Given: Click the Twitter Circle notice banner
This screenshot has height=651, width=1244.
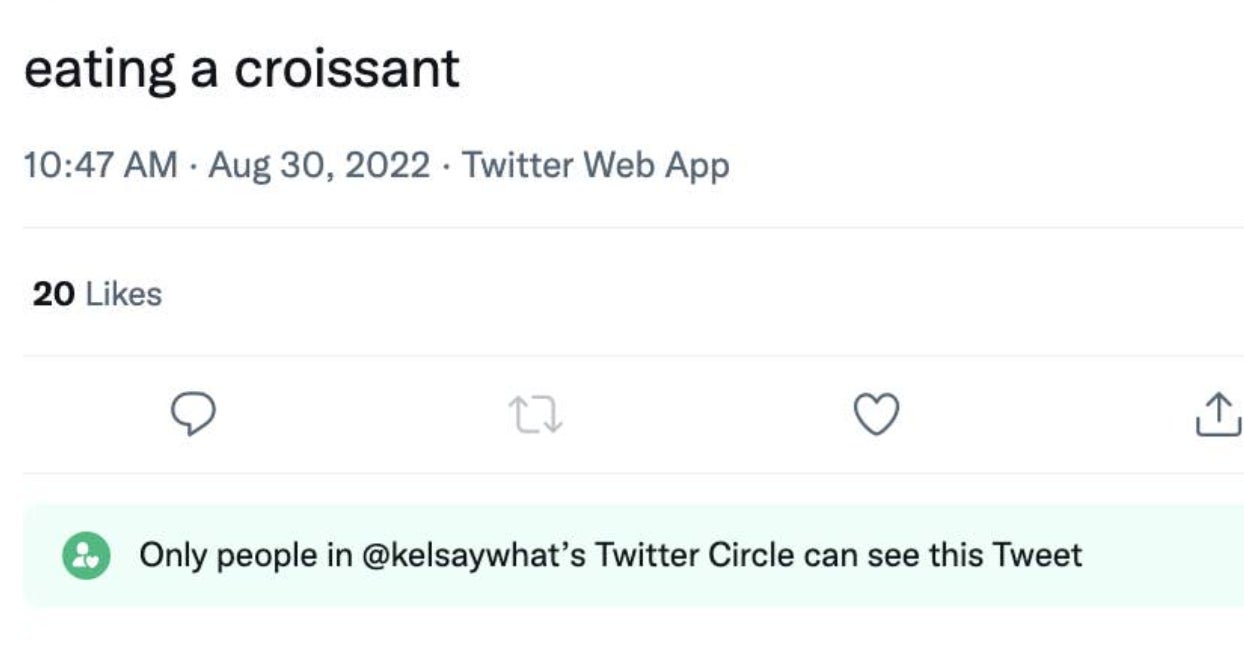Looking at the screenshot, I should click(x=633, y=555).
